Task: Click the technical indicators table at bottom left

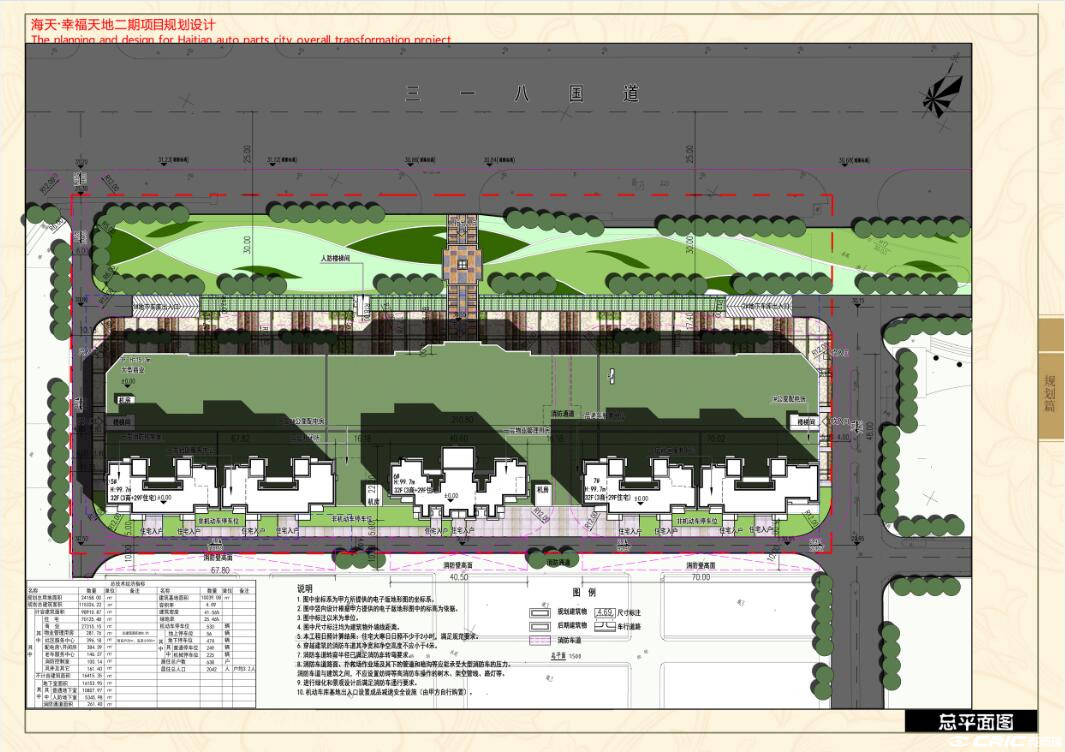Action: tap(141, 645)
